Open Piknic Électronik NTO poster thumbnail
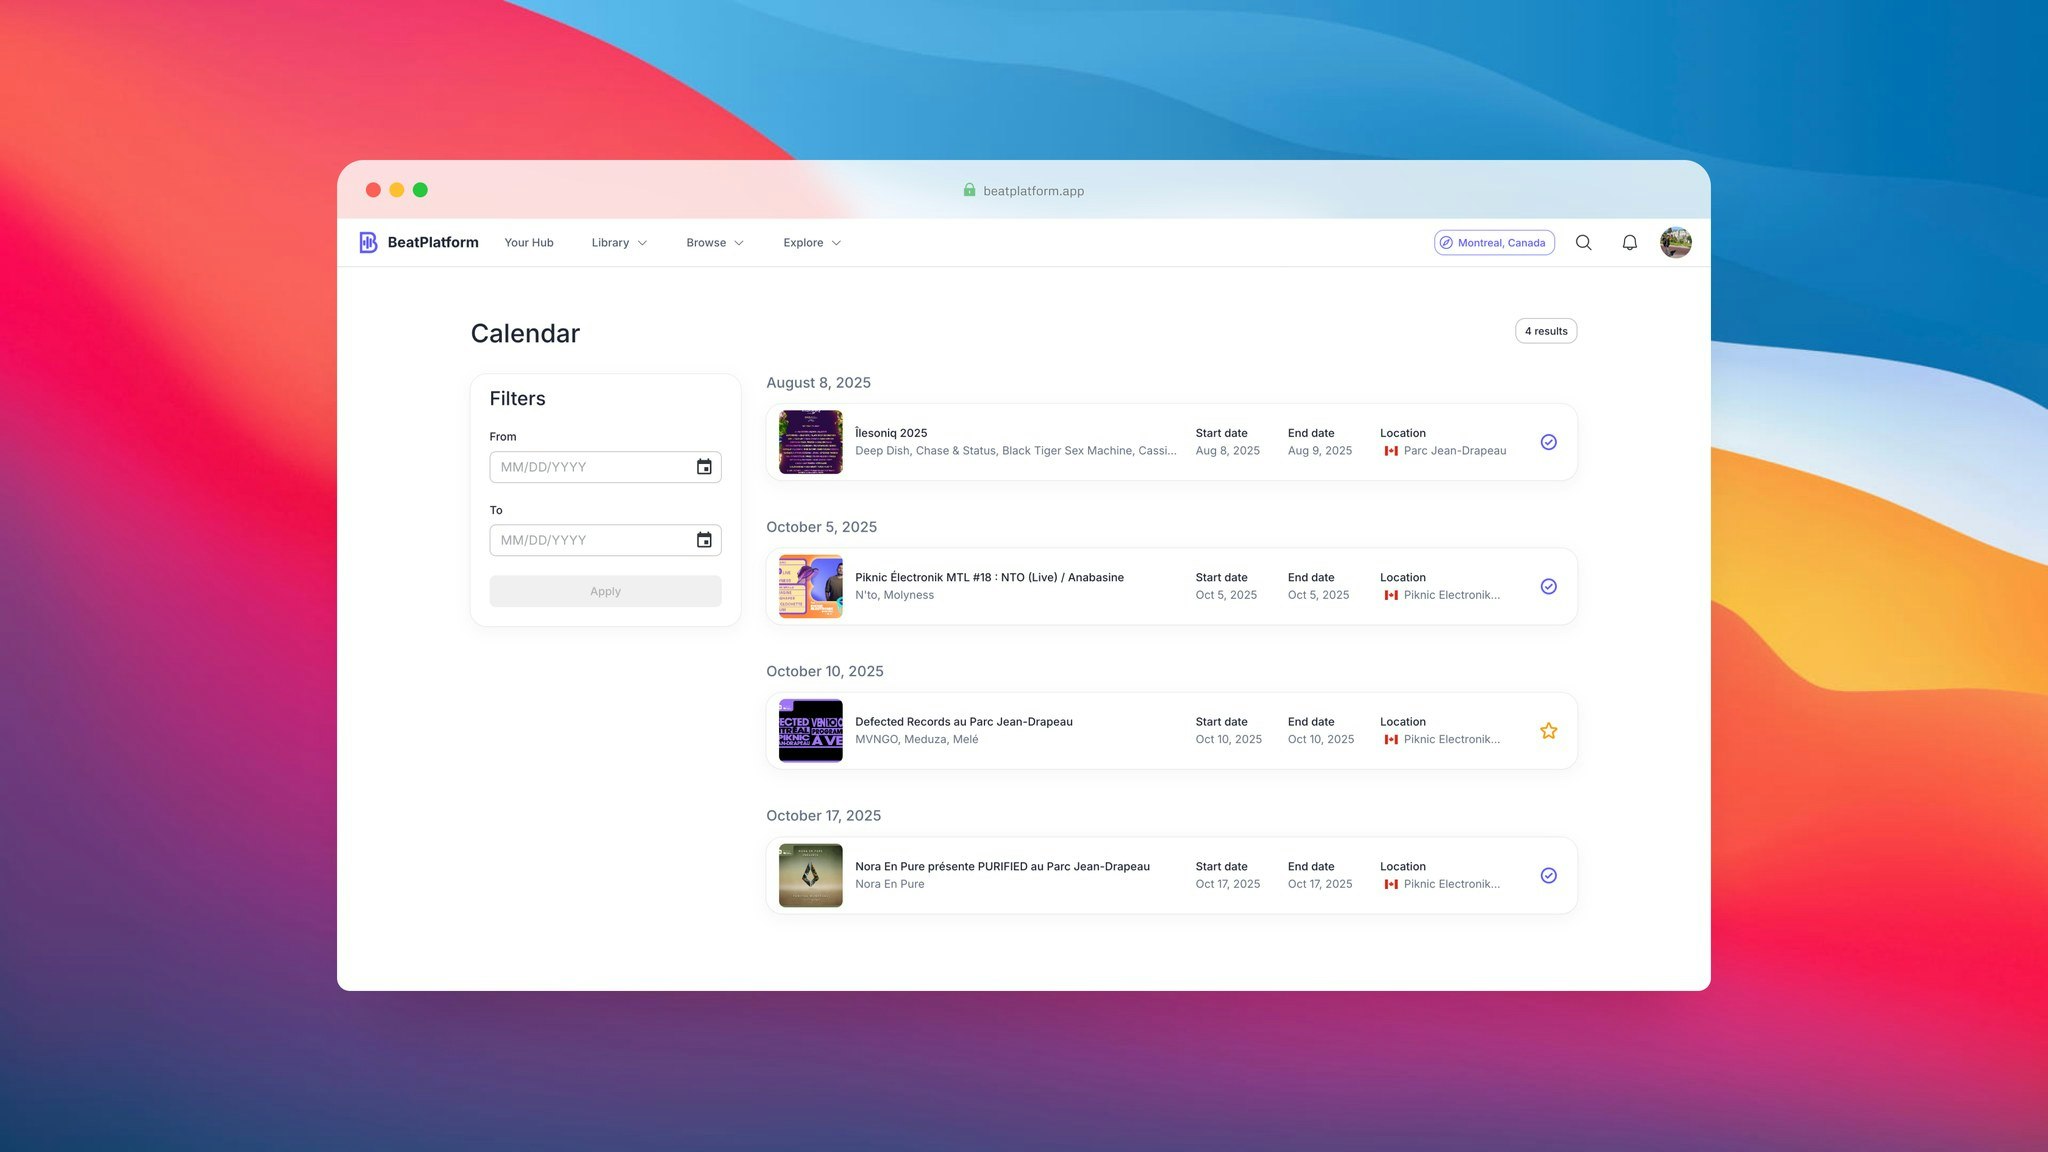2048x1152 pixels. (811, 587)
